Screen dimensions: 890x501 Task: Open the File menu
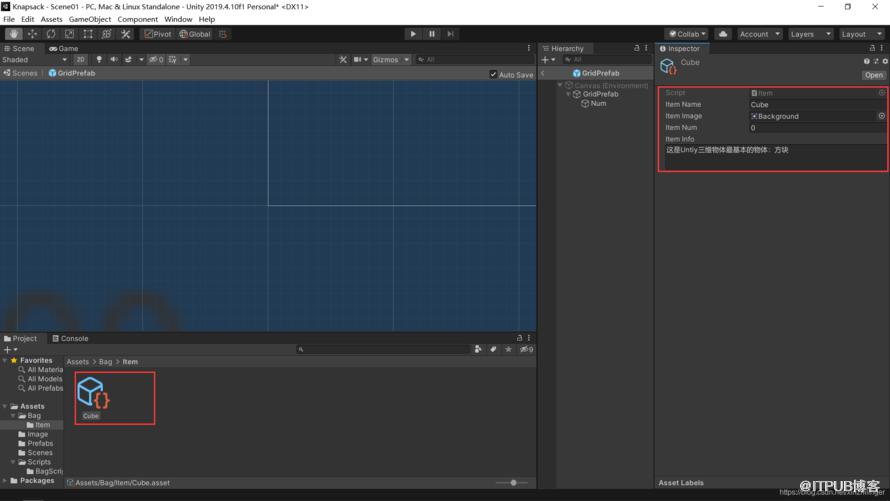tap(9, 19)
